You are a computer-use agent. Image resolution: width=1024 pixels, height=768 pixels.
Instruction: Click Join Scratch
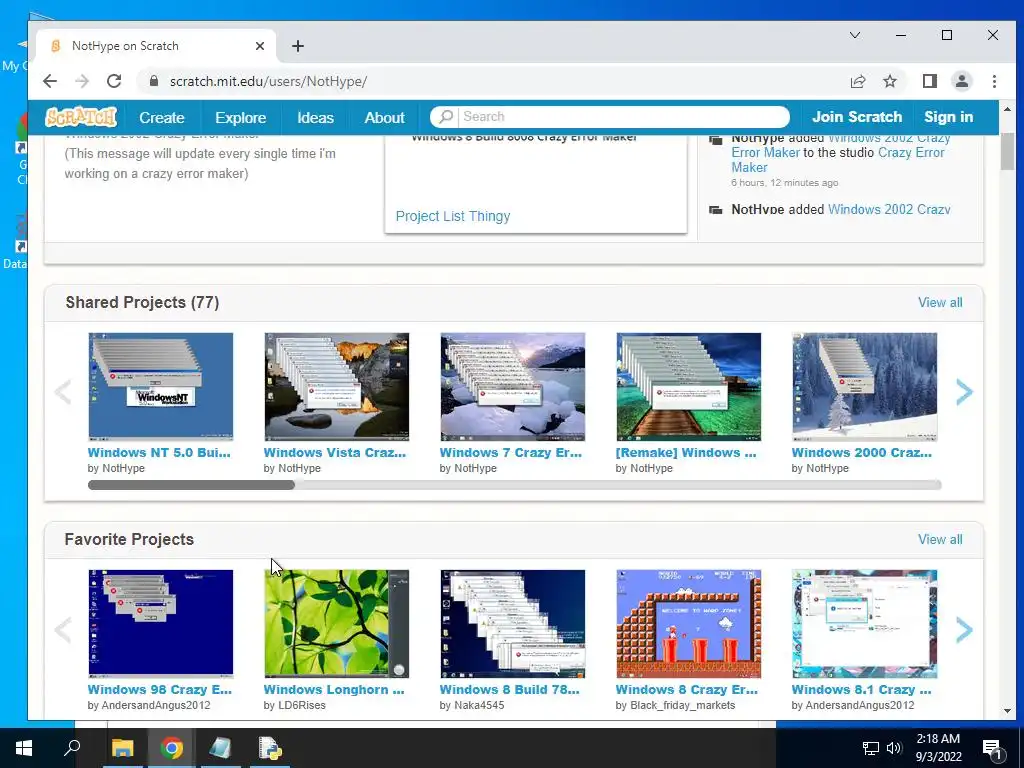(857, 117)
